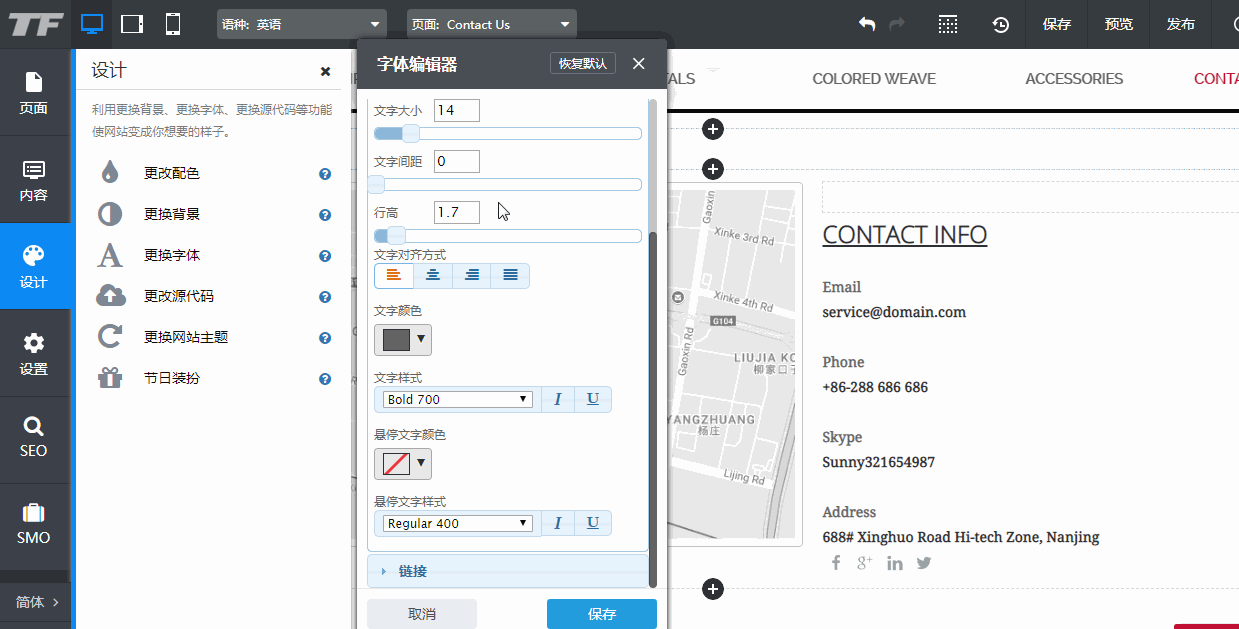
Task: Toggle the grid guidelines icon
Action: 947,24
